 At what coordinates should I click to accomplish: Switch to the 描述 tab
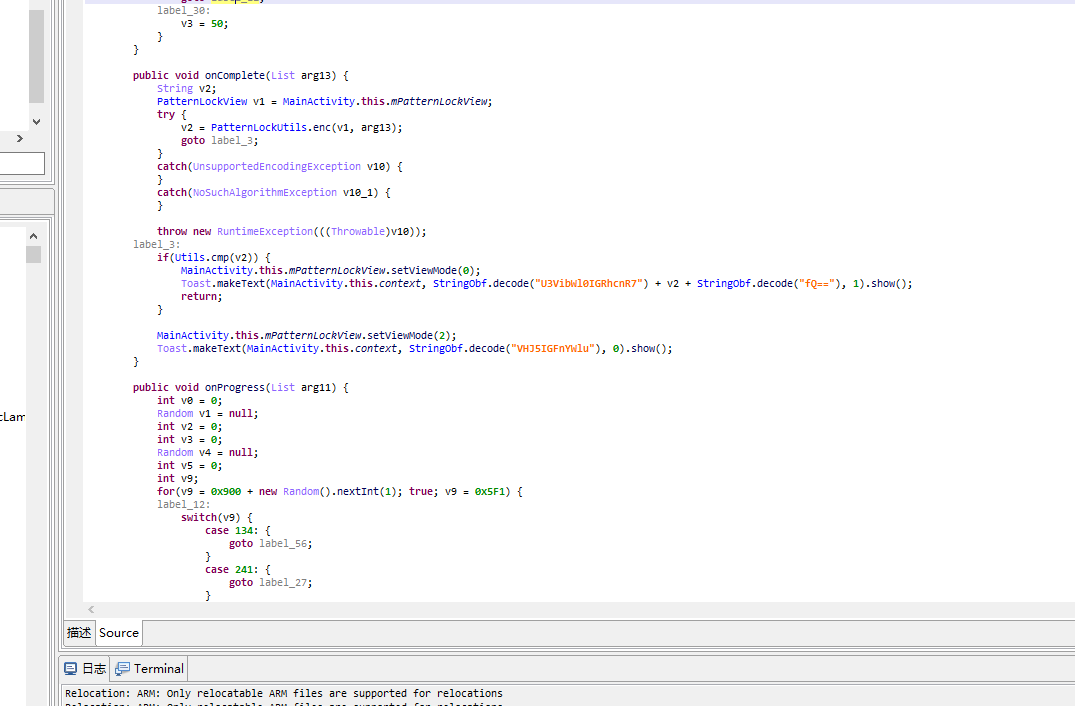pyautogui.click(x=79, y=633)
